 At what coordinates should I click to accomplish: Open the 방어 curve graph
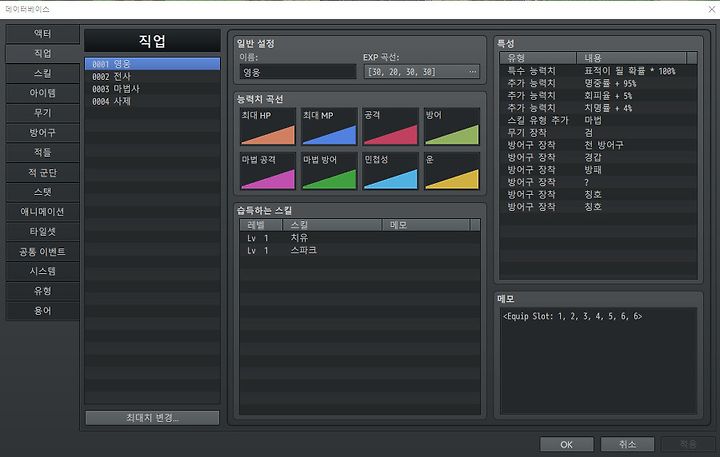pyautogui.click(x=452, y=127)
